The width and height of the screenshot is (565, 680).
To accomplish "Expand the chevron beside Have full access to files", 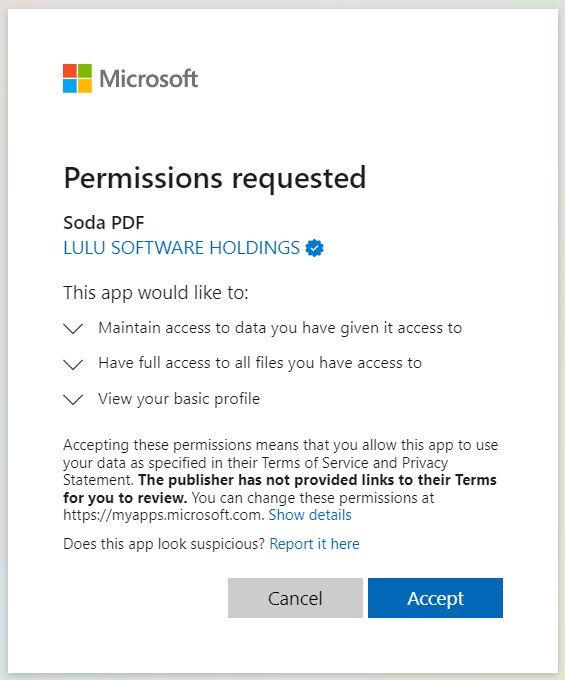I will tap(73, 364).
